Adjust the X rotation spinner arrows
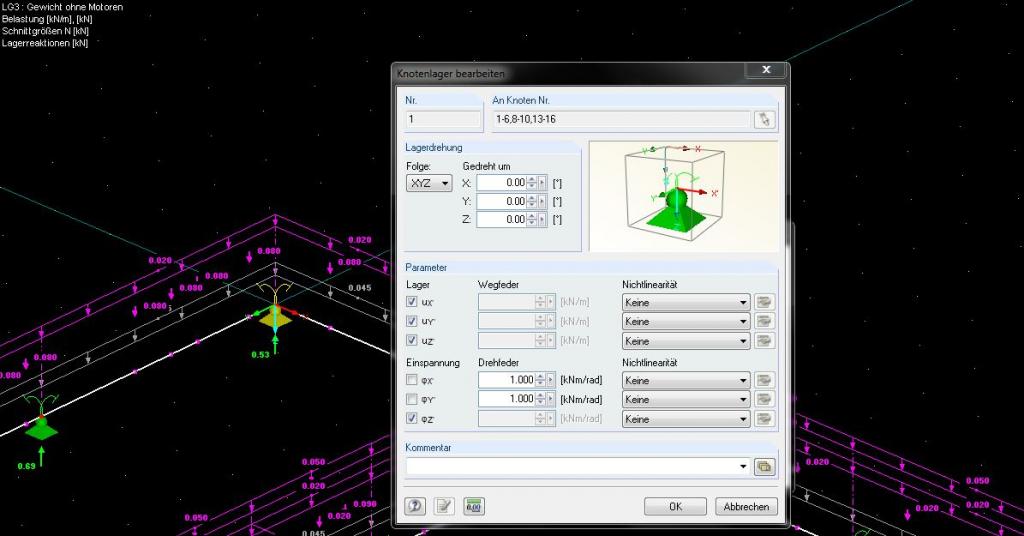 [532, 183]
